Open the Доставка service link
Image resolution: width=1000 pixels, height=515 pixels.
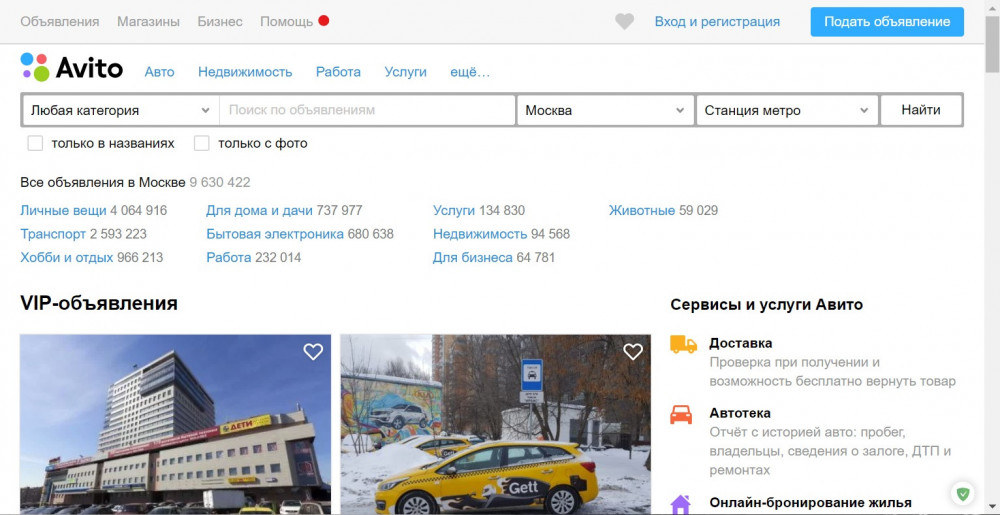tap(740, 343)
